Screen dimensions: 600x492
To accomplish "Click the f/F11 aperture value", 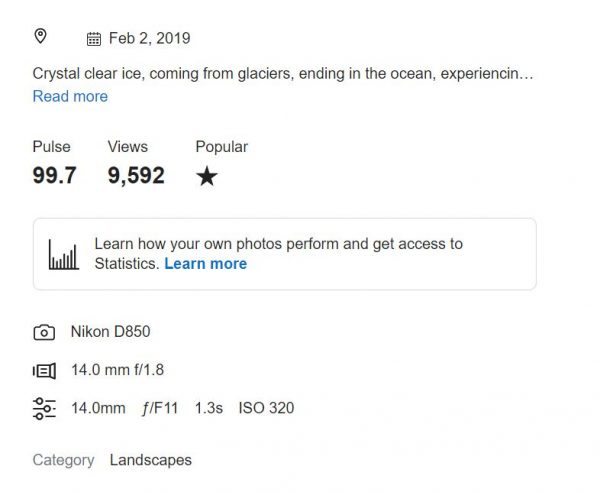I will (160, 409).
